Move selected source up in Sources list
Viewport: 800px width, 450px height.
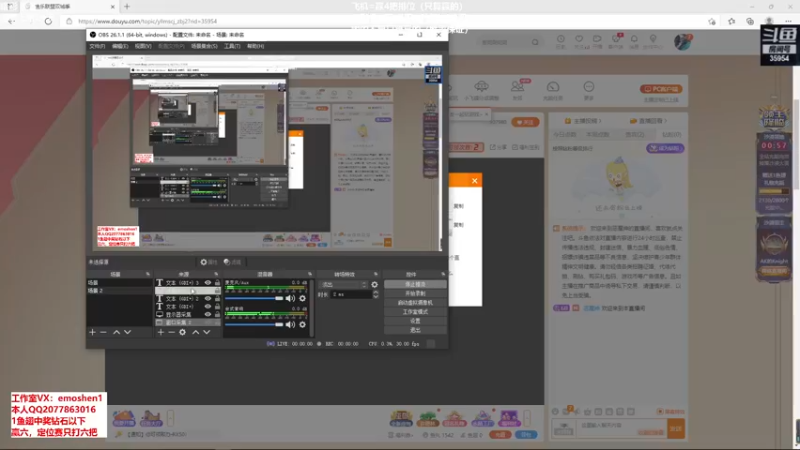coord(195,332)
